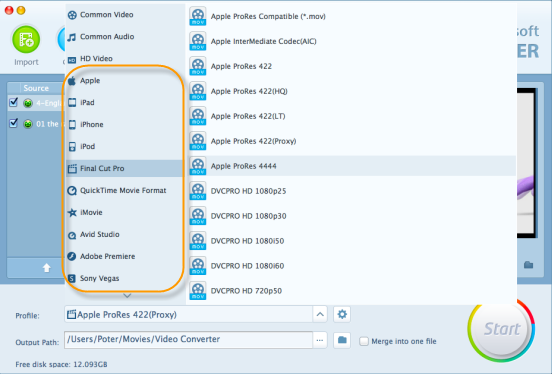Open the iPod category

click(125, 147)
